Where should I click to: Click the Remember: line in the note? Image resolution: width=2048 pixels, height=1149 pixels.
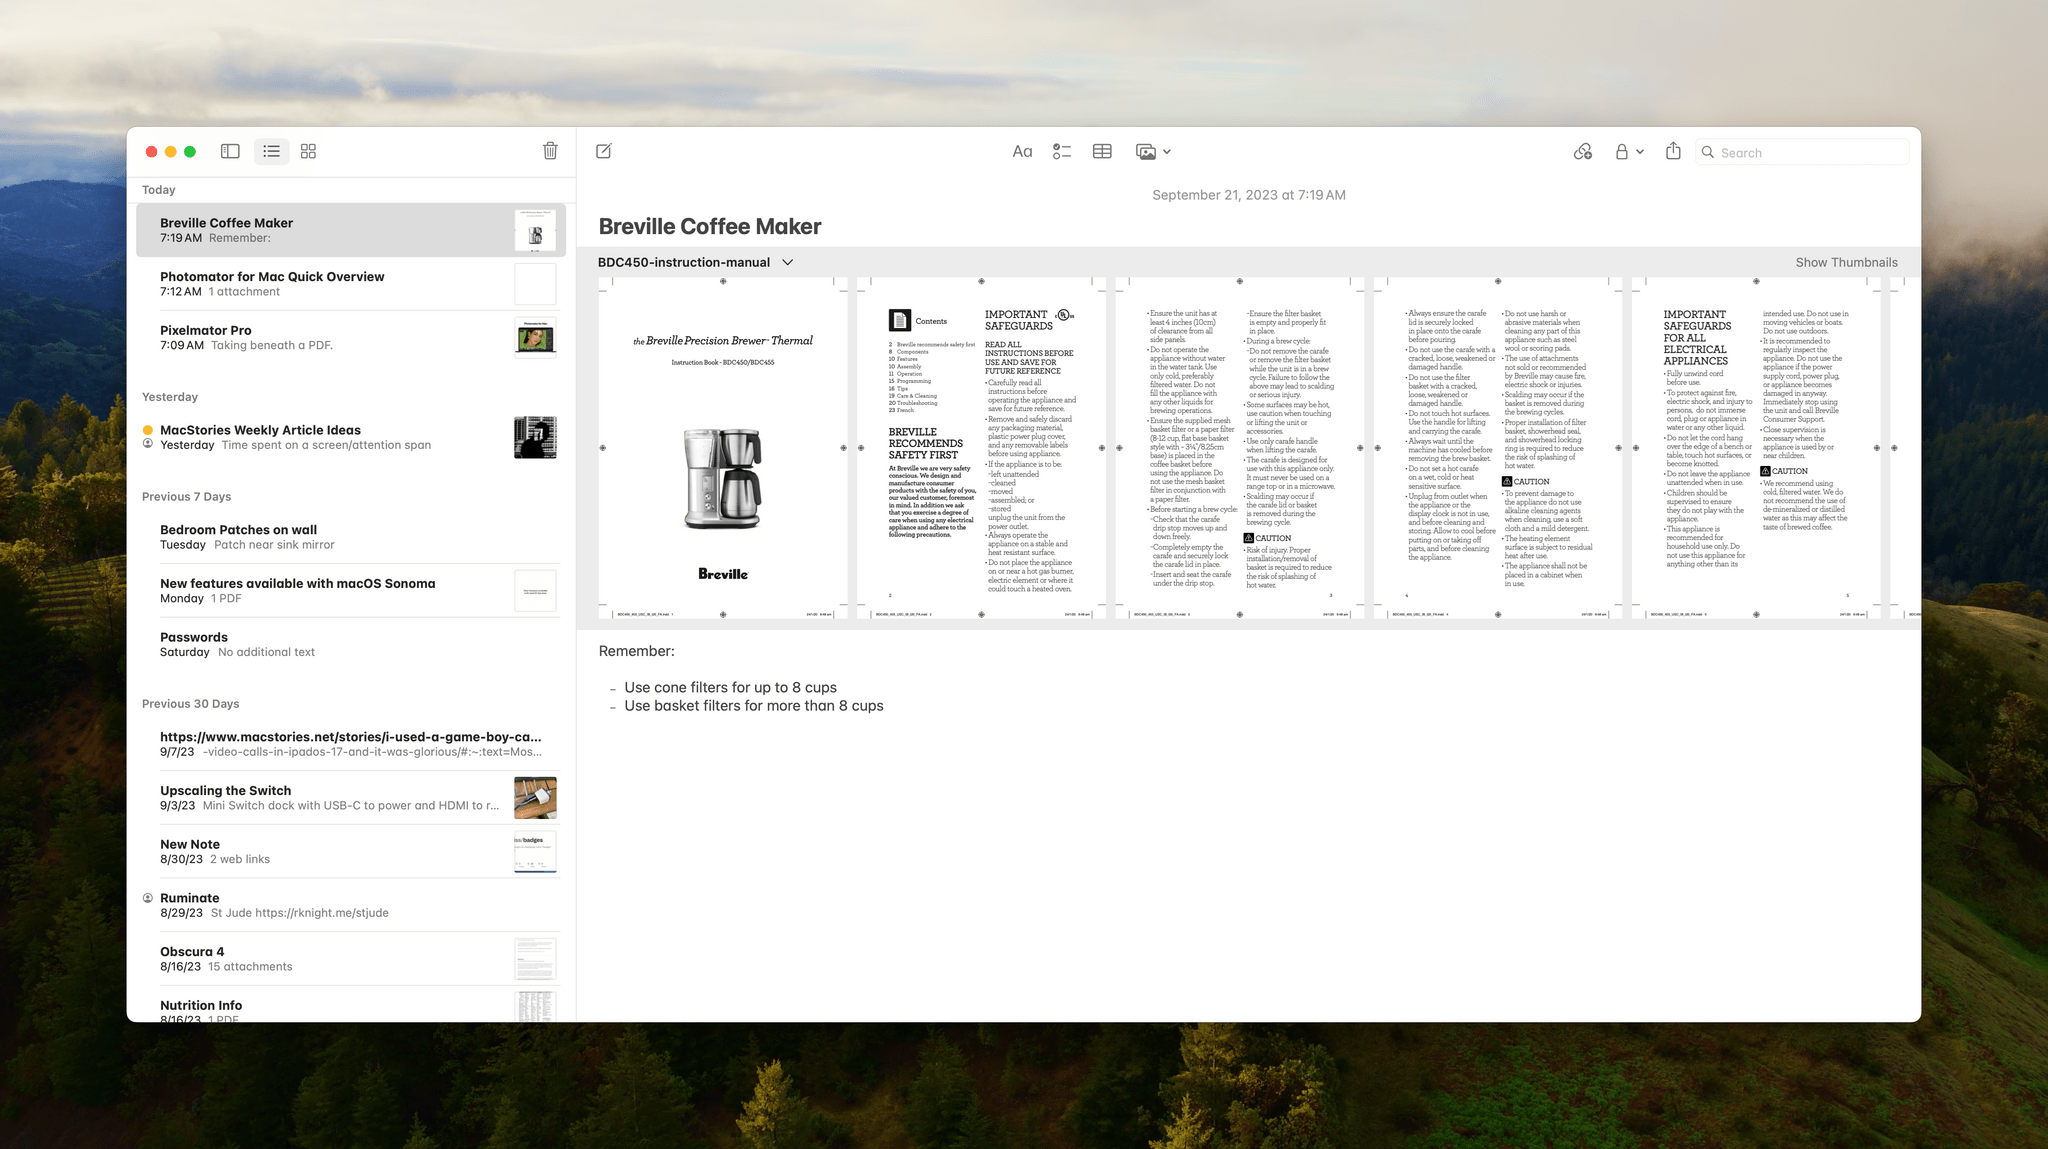(636, 651)
